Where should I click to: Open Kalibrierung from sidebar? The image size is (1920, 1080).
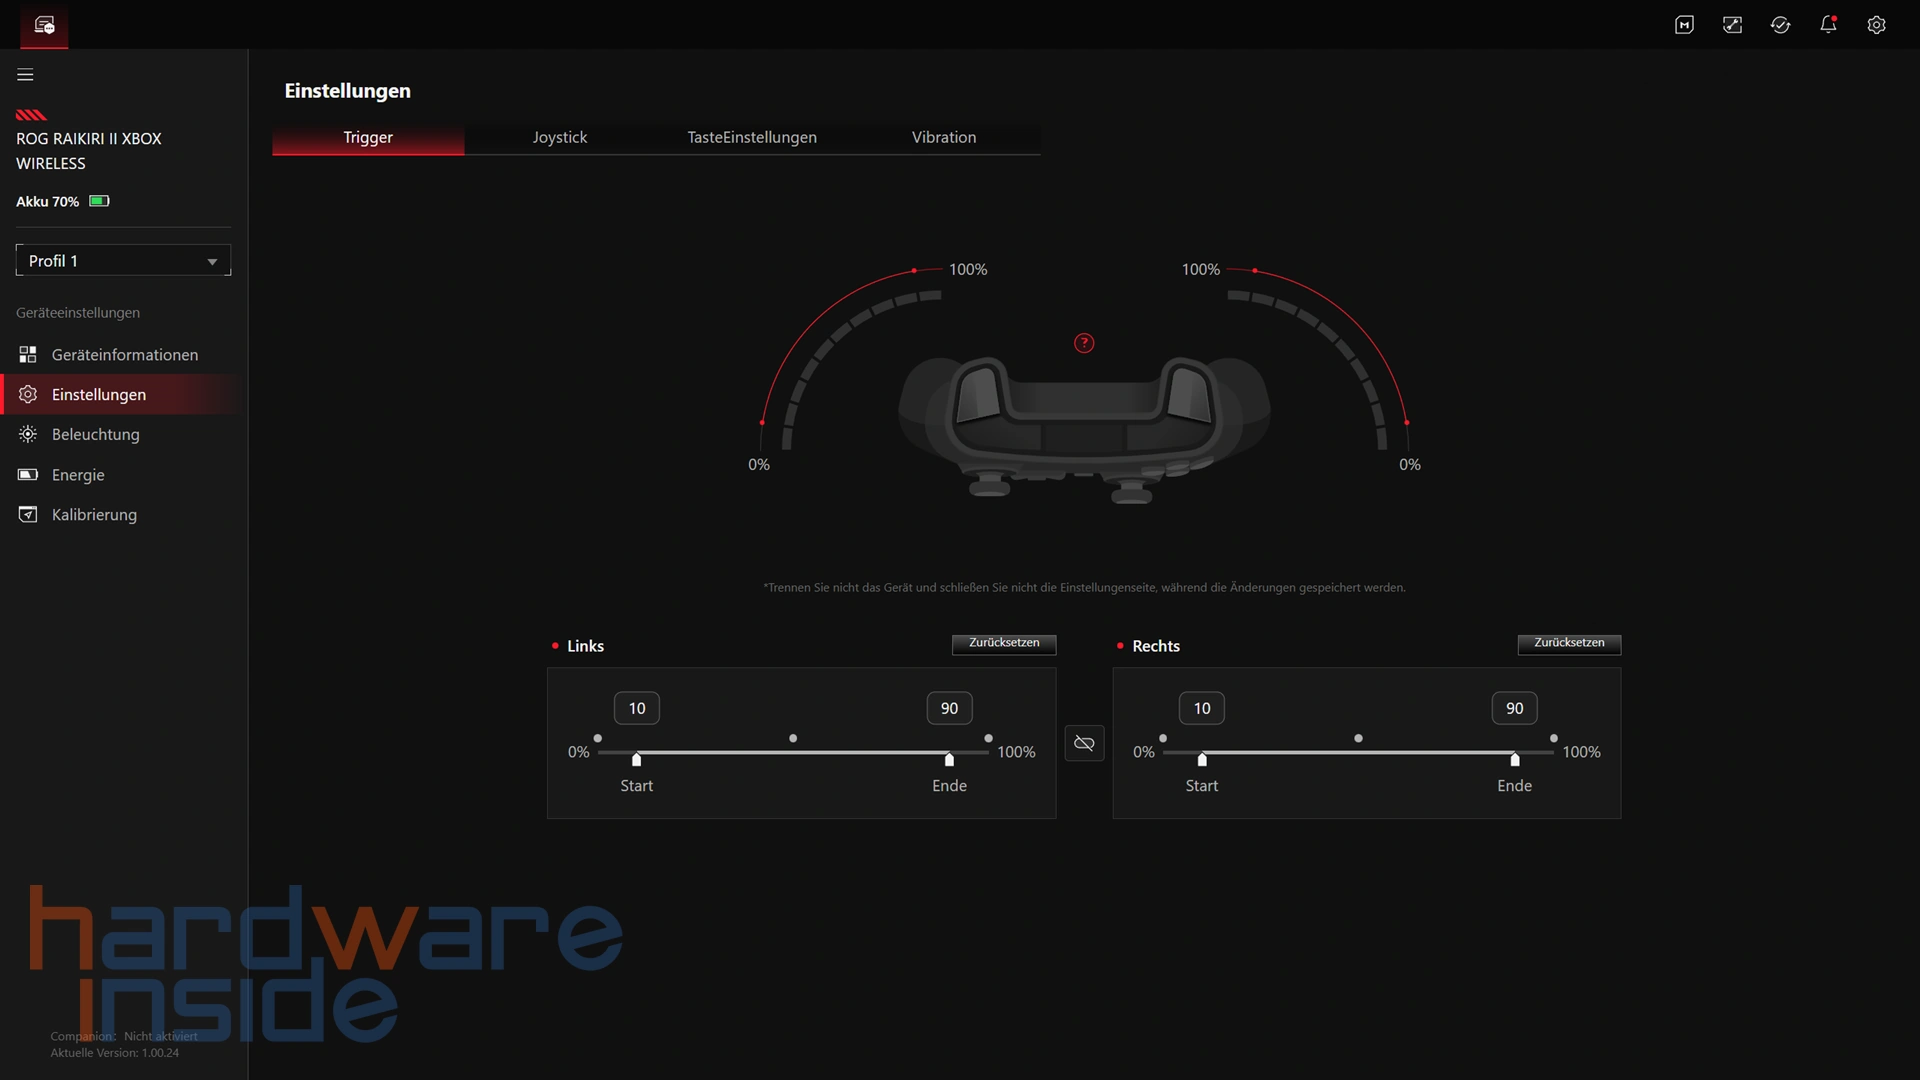click(x=94, y=514)
